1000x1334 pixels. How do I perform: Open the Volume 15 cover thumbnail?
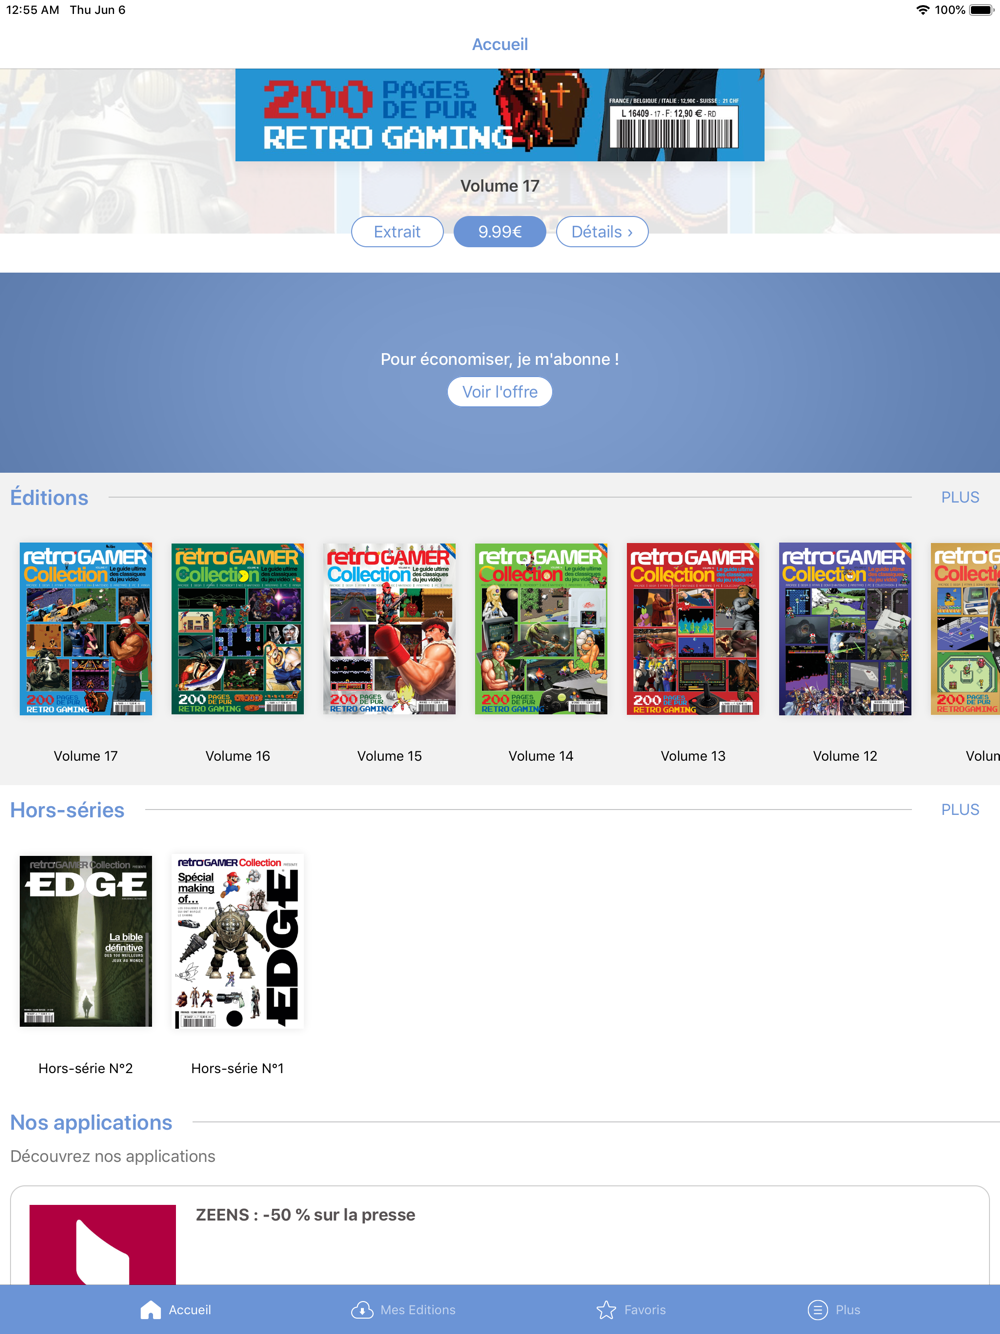click(x=390, y=629)
